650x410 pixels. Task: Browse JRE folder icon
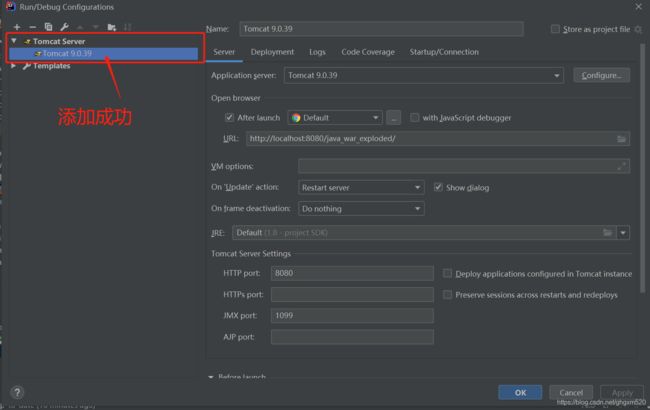[x=607, y=233]
